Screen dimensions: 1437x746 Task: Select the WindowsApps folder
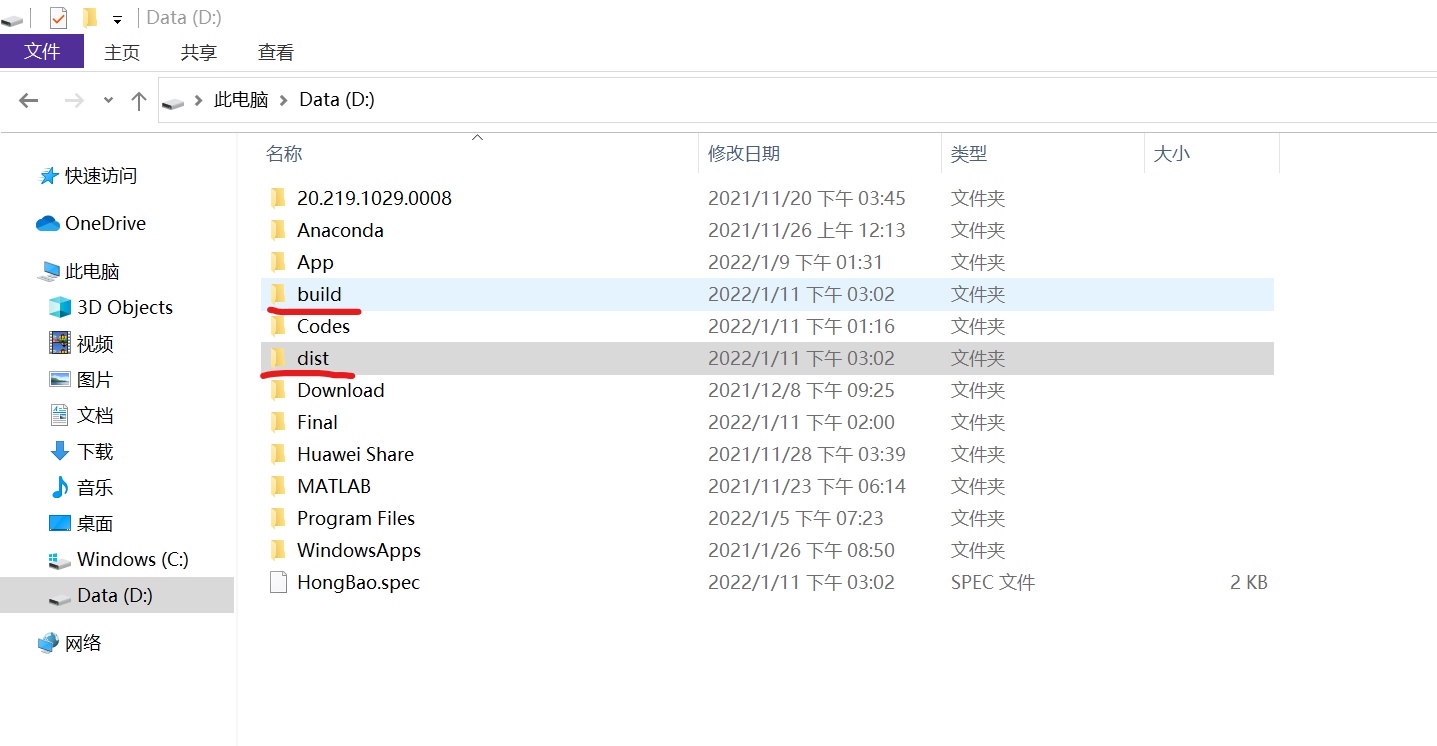point(358,550)
